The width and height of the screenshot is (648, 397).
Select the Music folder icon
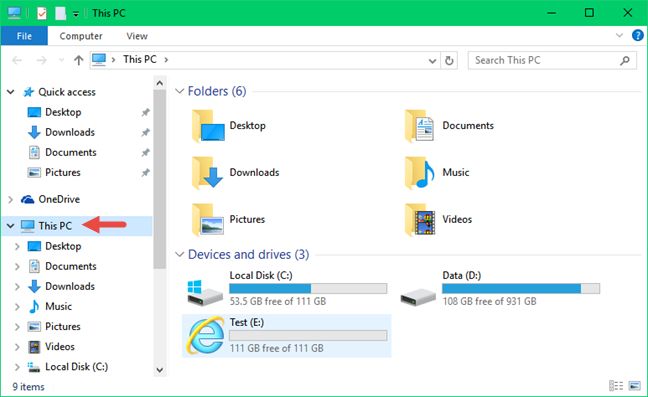tap(419, 172)
